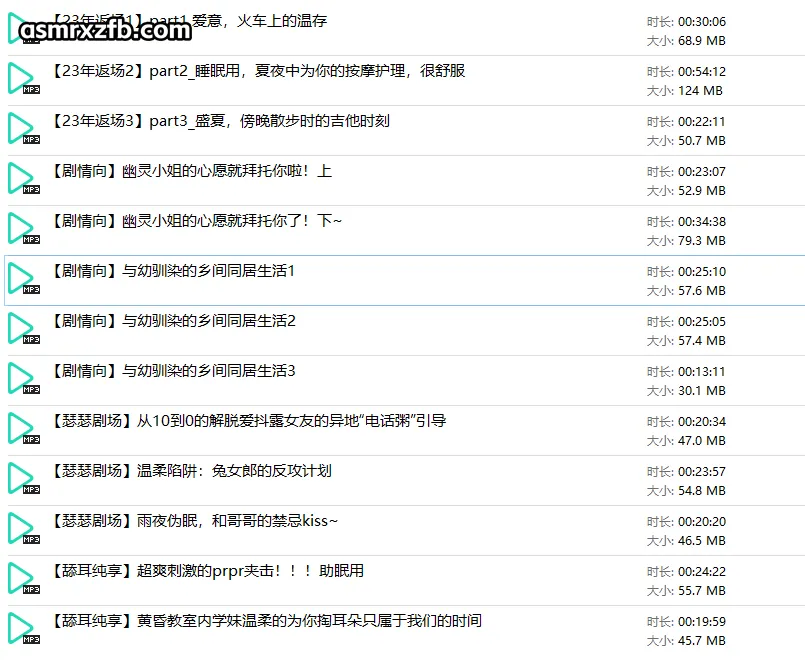Select 【剧情向】与幼驯染的乡间同居生活3

tap(174, 371)
